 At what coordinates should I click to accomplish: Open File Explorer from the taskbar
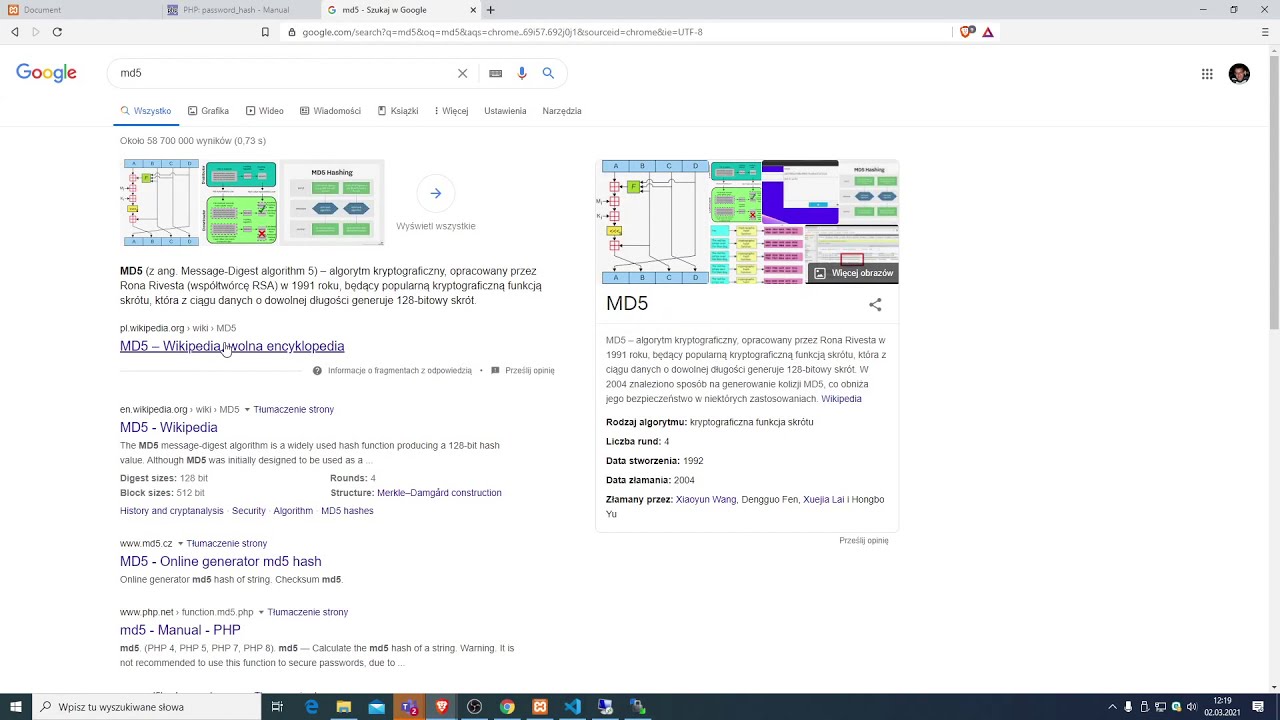(x=344, y=707)
